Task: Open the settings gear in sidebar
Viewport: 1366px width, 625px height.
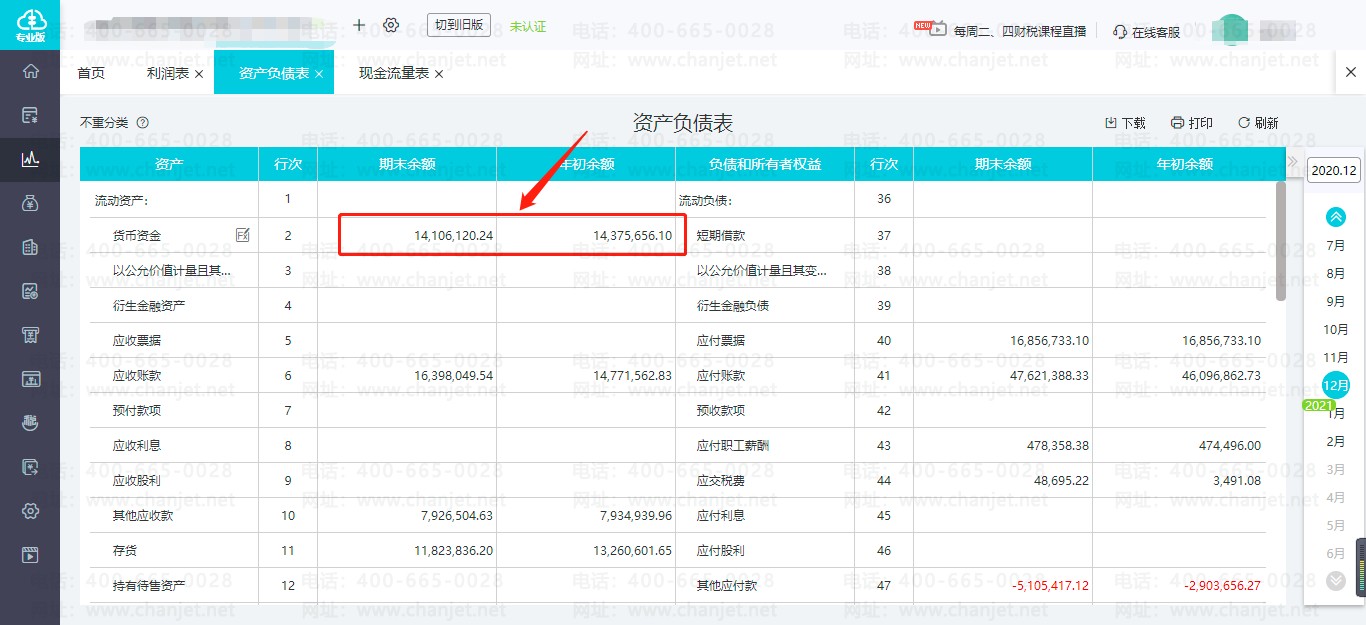Action: pos(30,511)
